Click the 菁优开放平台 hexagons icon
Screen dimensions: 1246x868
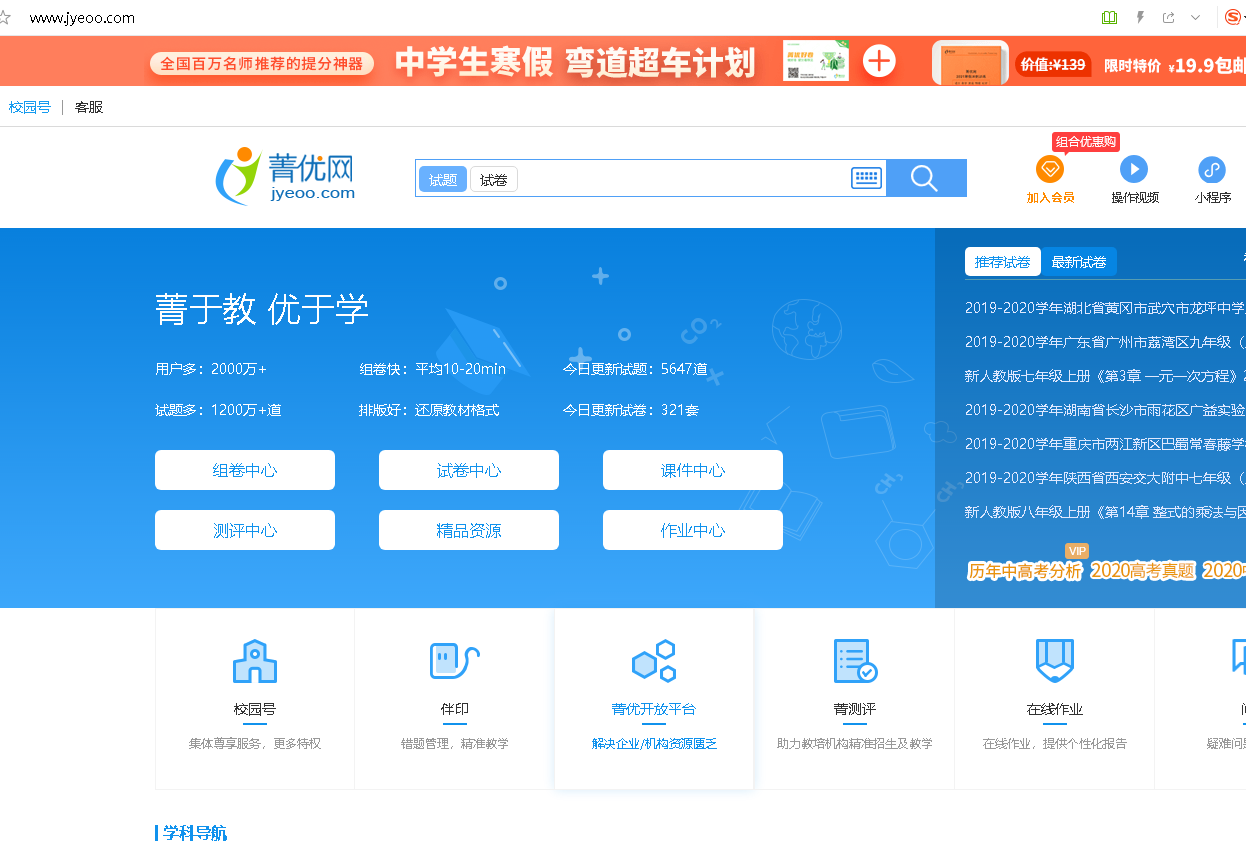click(654, 661)
